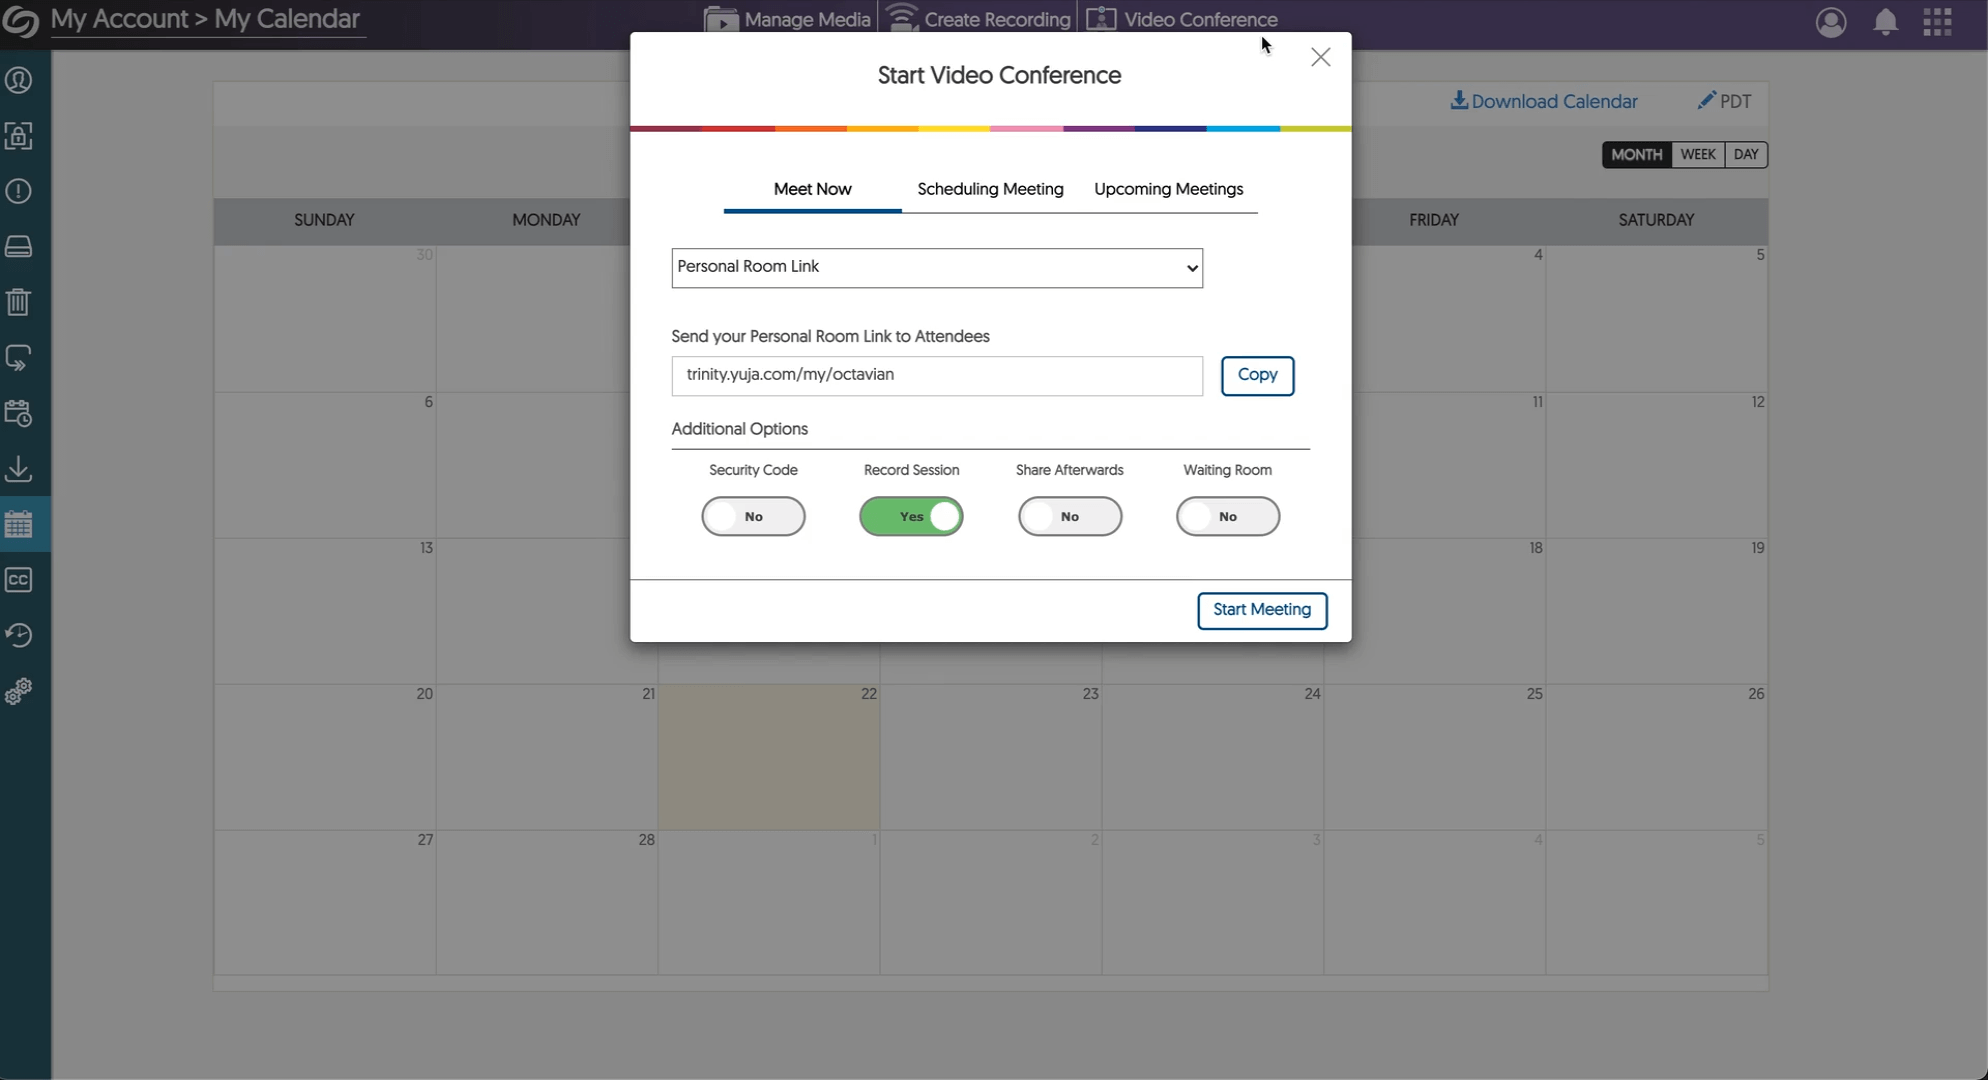The height and width of the screenshot is (1080, 1988).
Task: Click Video Conference in top bar
Action: coord(1182,19)
